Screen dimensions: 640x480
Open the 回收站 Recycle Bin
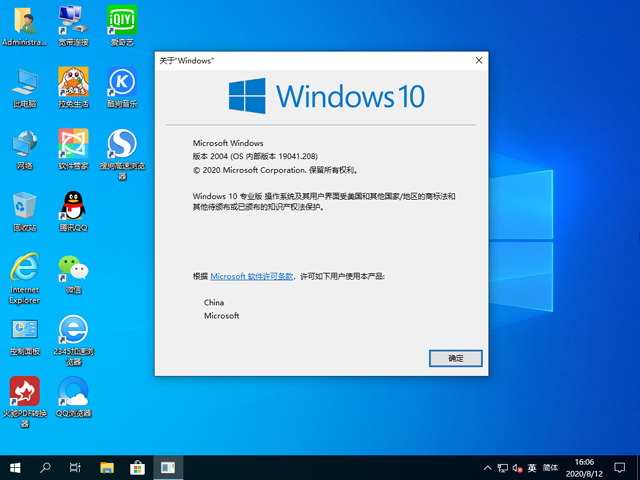point(24,212)
